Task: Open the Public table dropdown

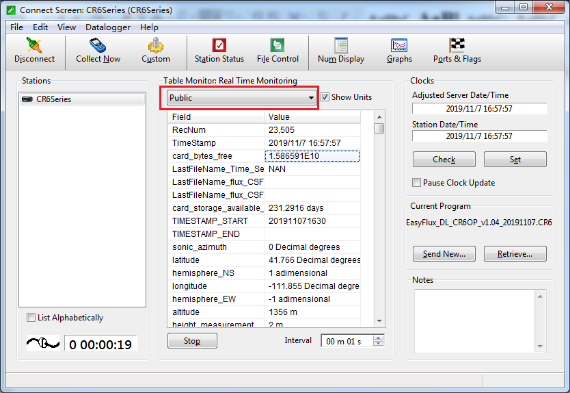Action: (241, 98)
